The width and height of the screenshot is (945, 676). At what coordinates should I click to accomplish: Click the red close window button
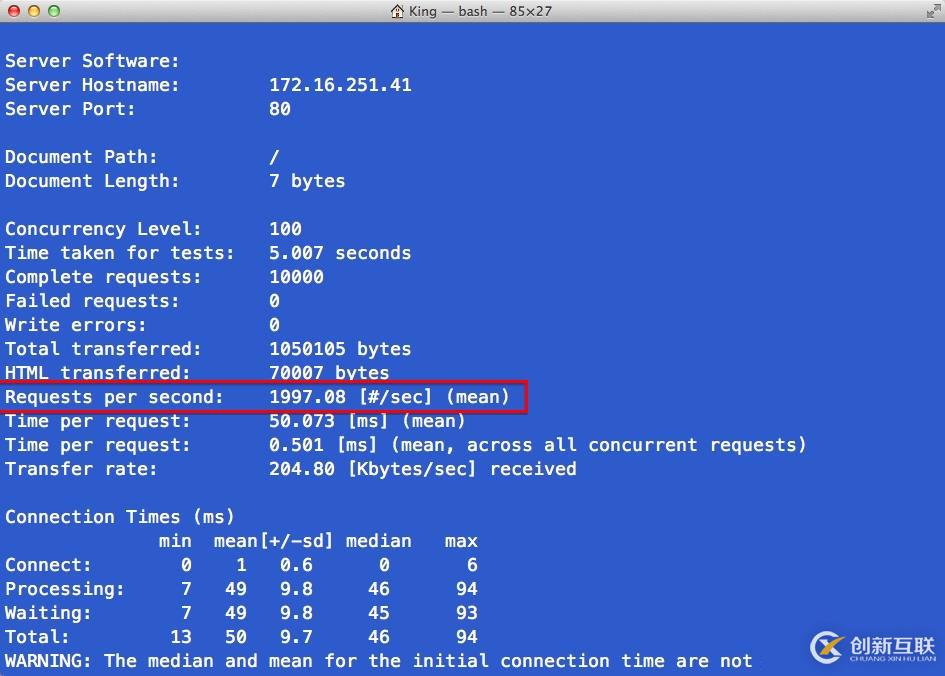pyautogui.click(x=14, y=11)
